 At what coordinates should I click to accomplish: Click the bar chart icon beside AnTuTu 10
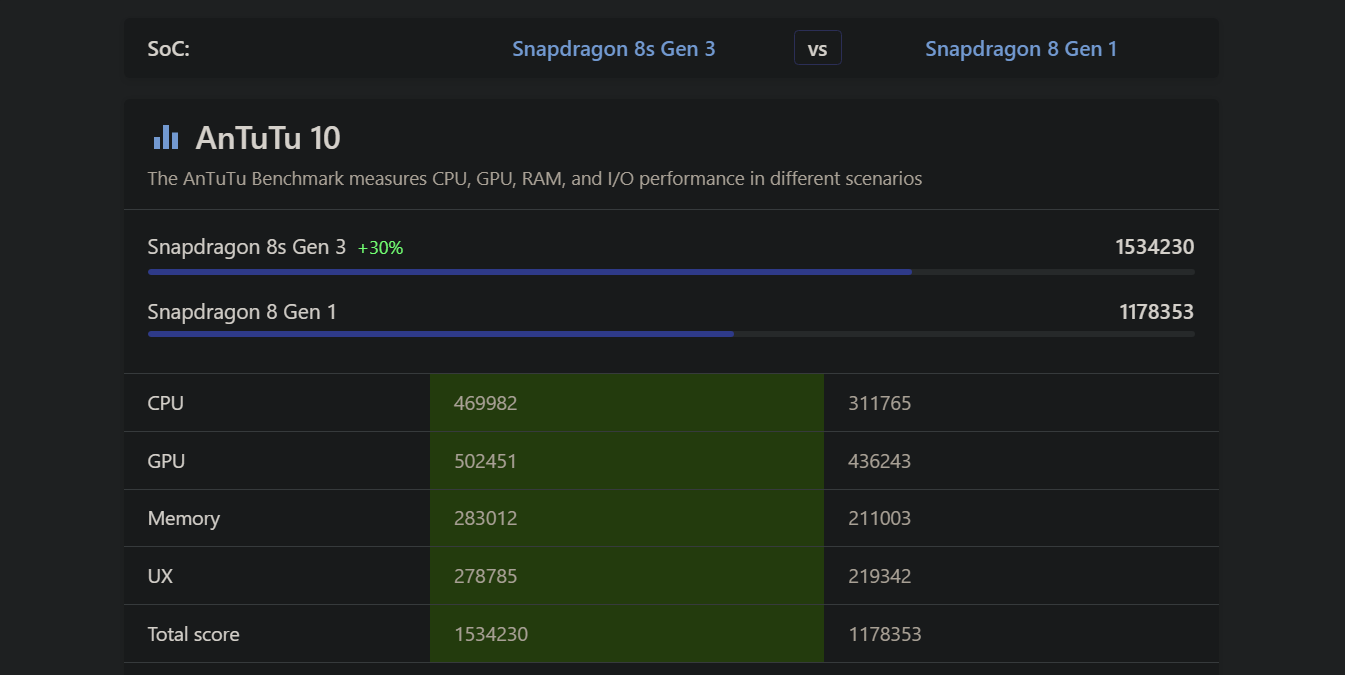(166, 138)
